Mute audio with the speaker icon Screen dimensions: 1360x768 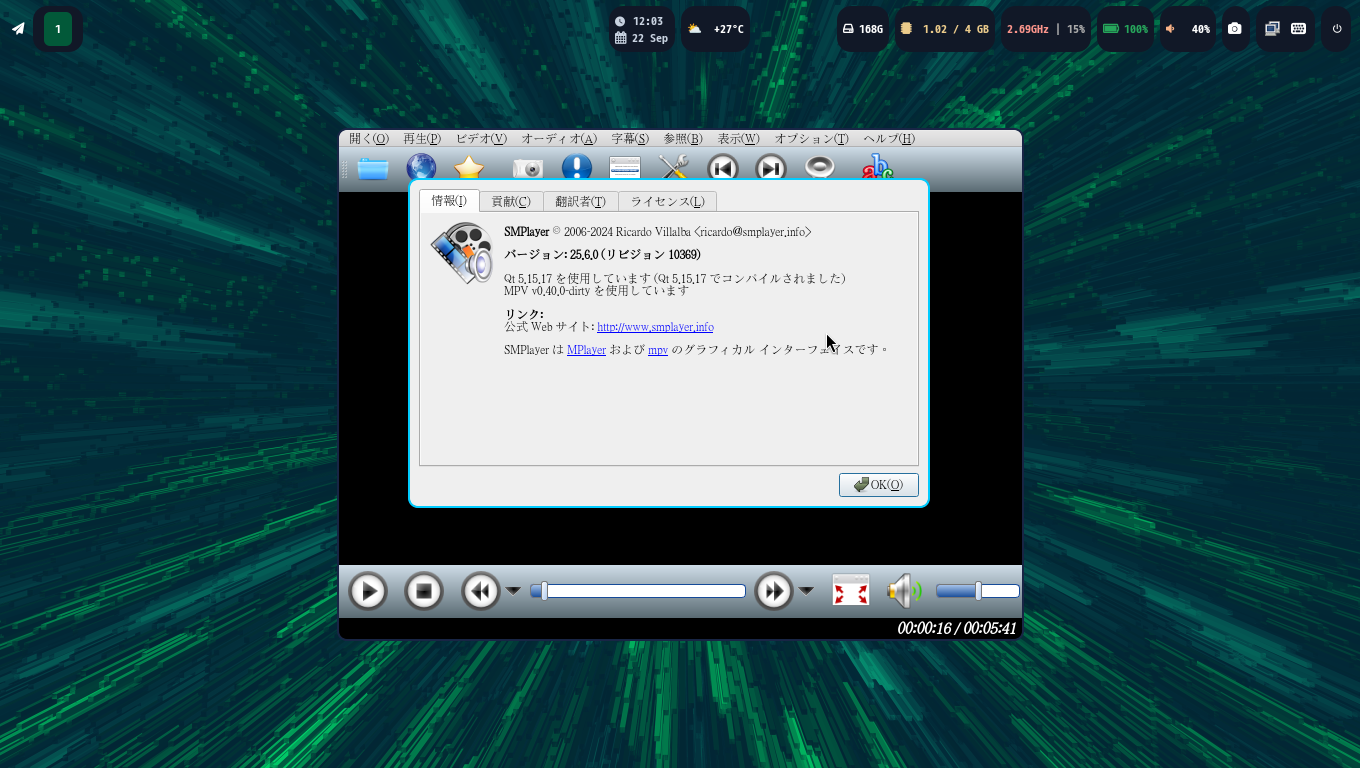(905, 591)
